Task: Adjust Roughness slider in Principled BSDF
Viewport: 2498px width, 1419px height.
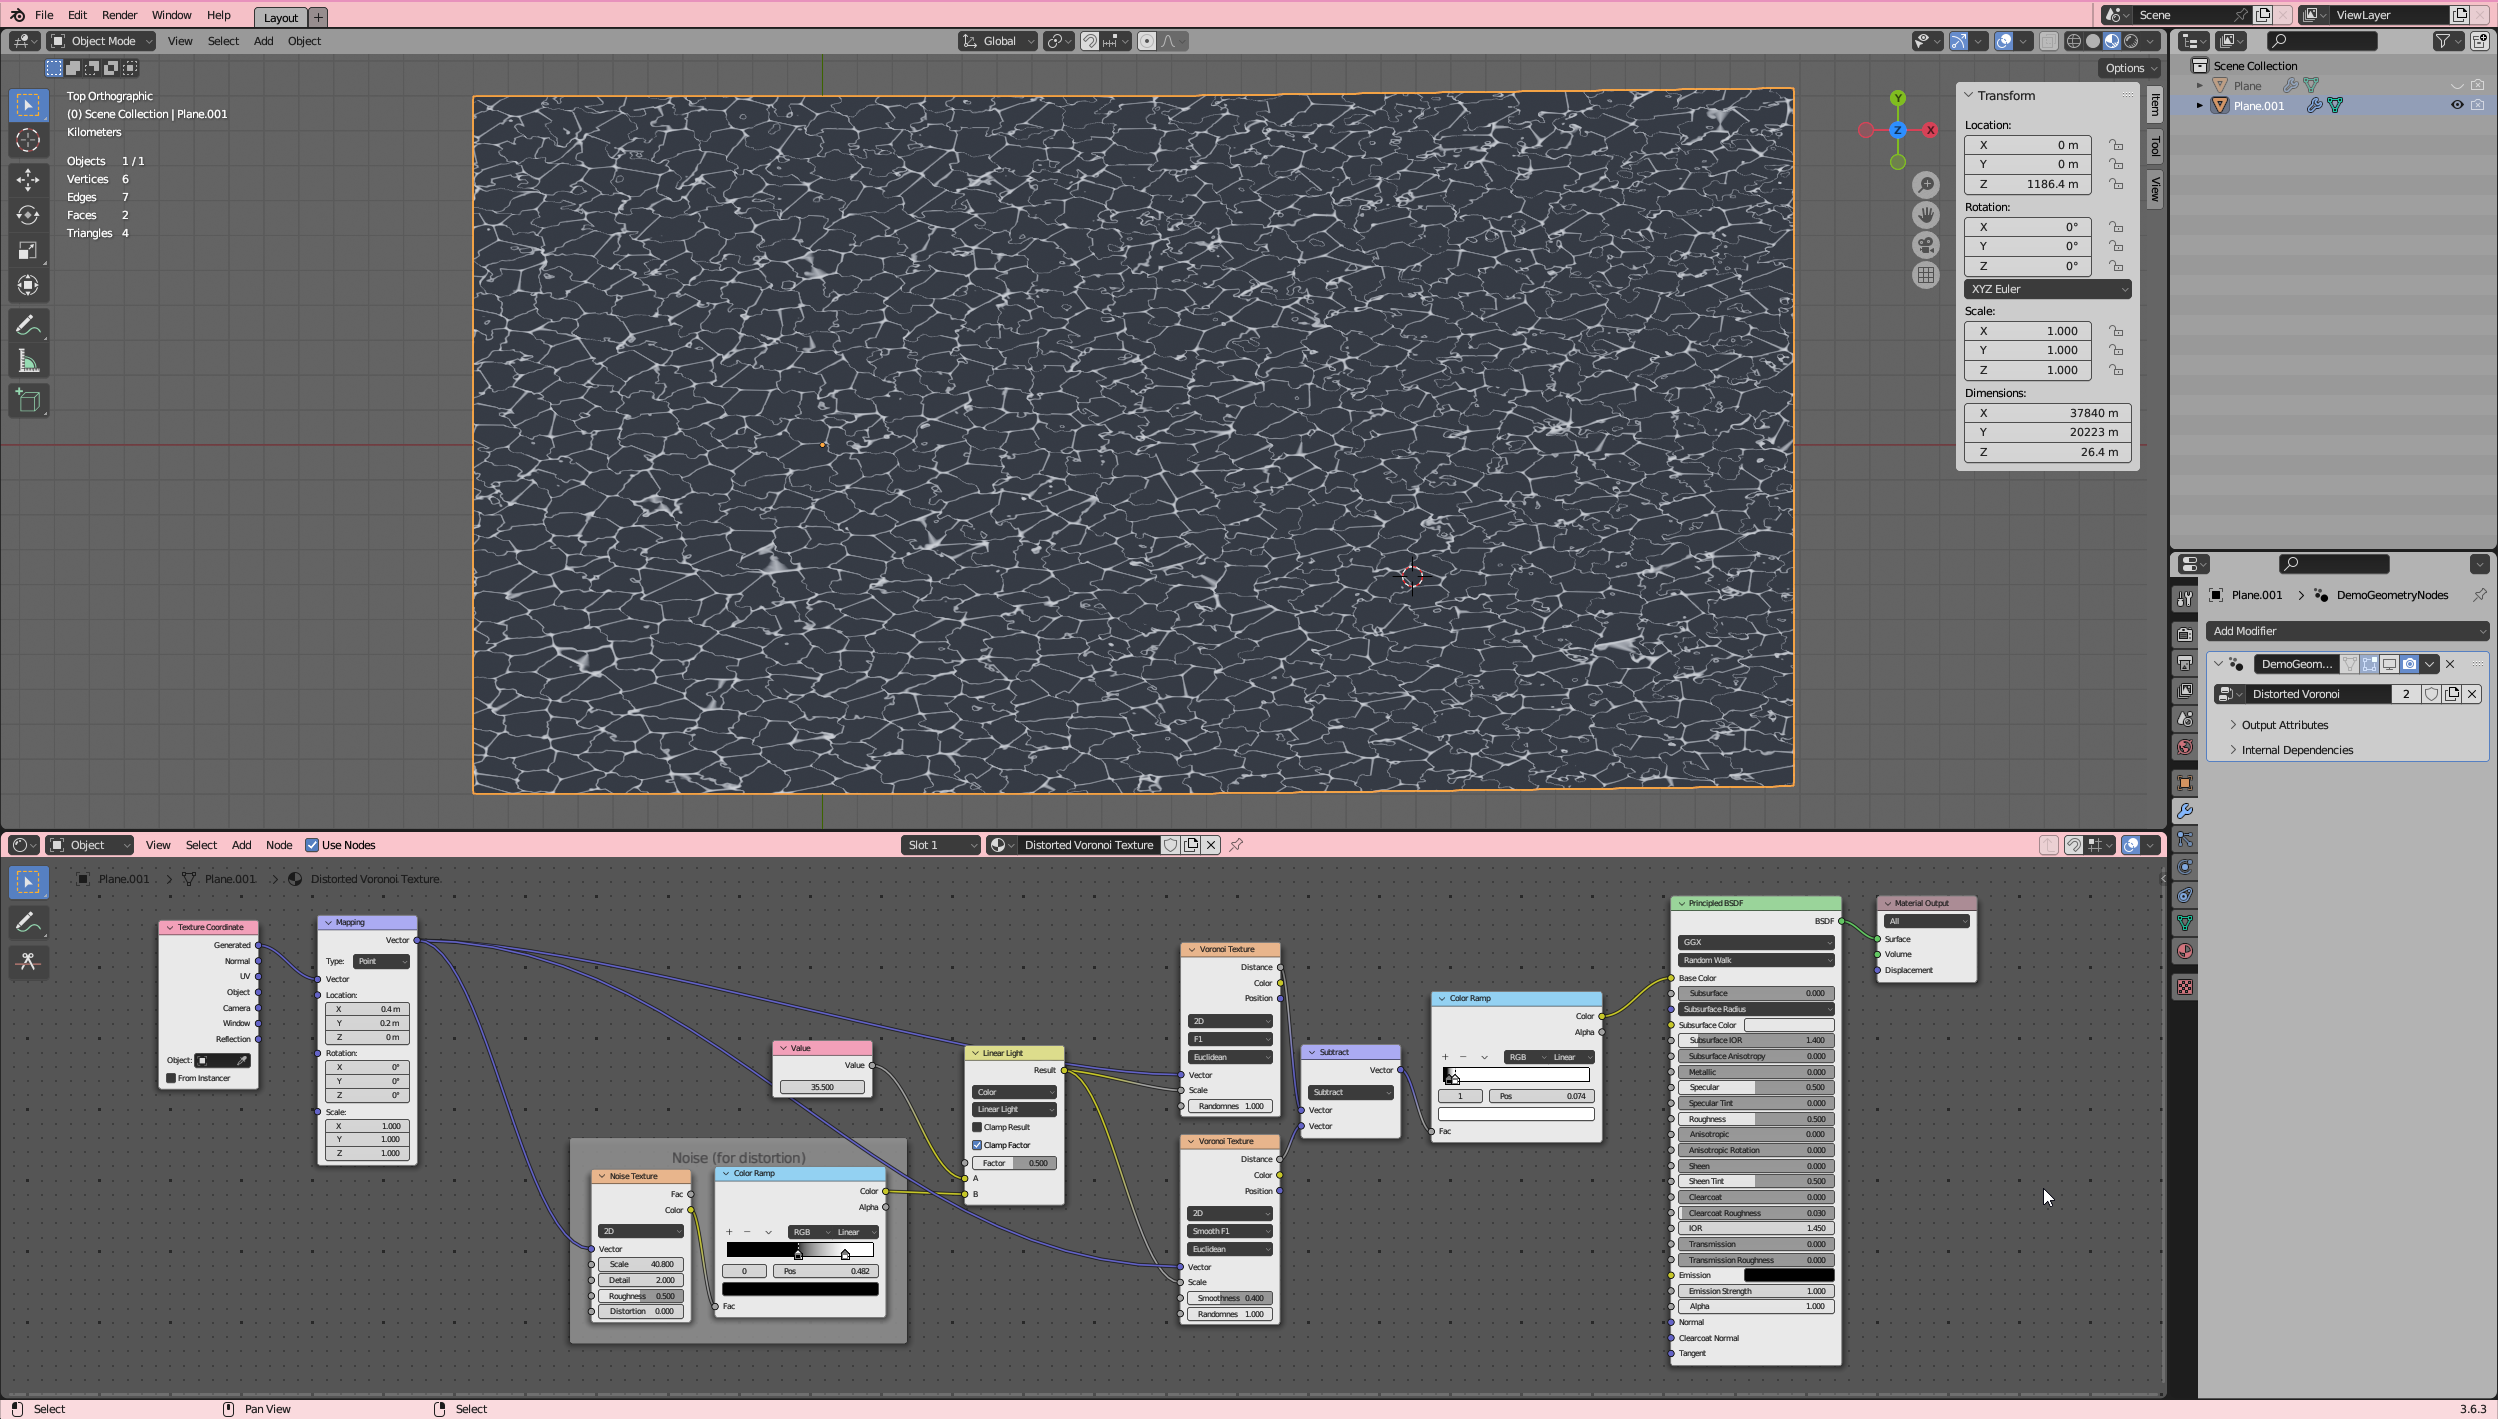Action: pos(1756,1119)
